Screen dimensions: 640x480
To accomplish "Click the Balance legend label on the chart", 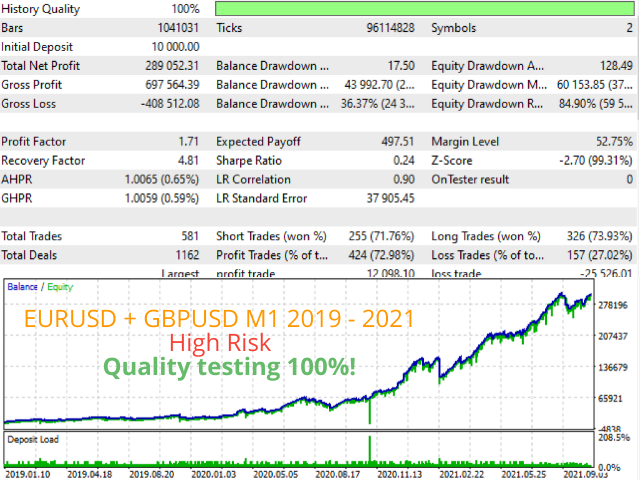I will 22,287.
